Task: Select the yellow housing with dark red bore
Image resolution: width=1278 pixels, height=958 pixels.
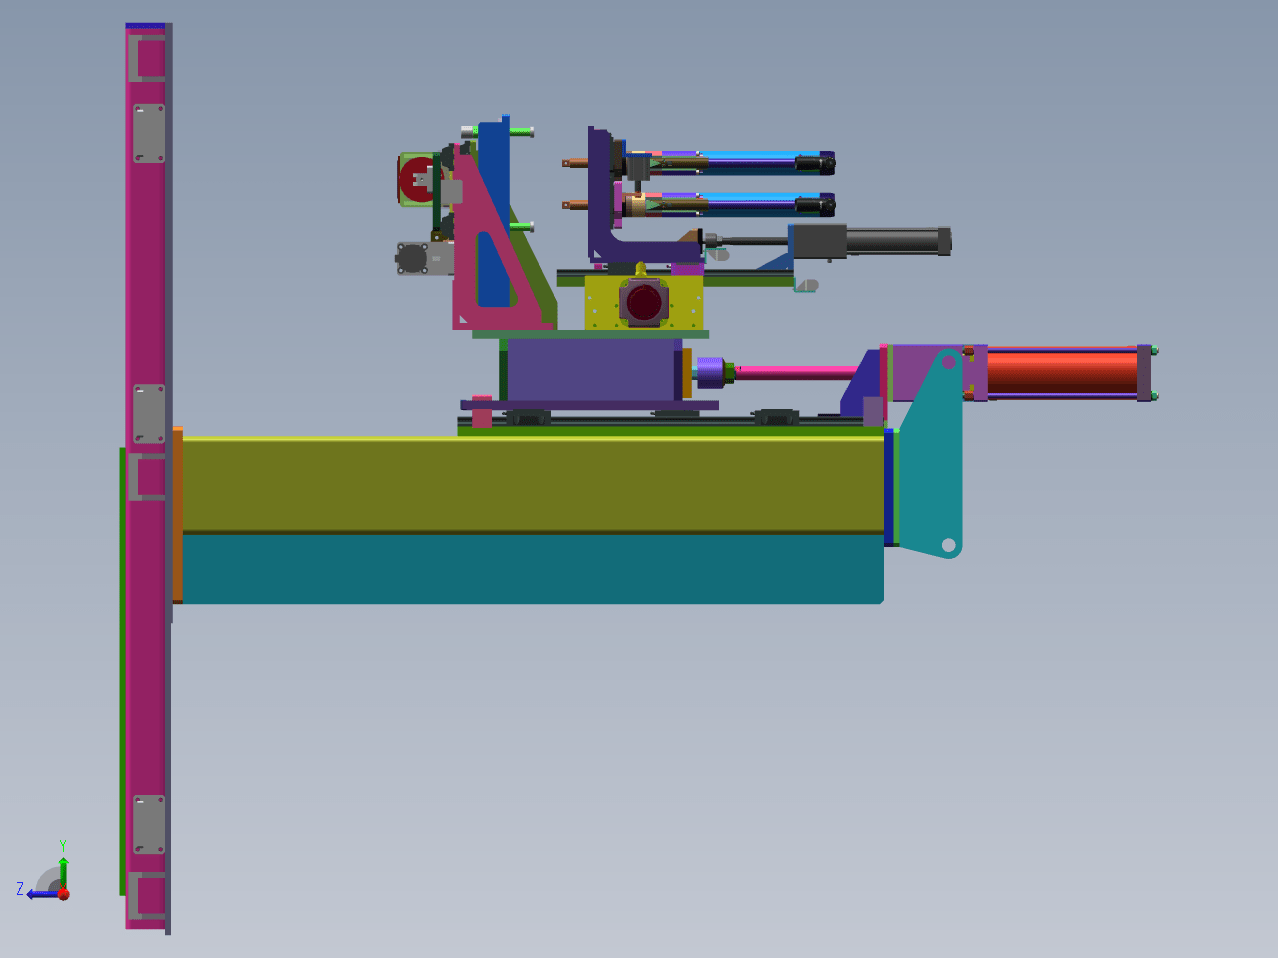Action: [644, 302]
